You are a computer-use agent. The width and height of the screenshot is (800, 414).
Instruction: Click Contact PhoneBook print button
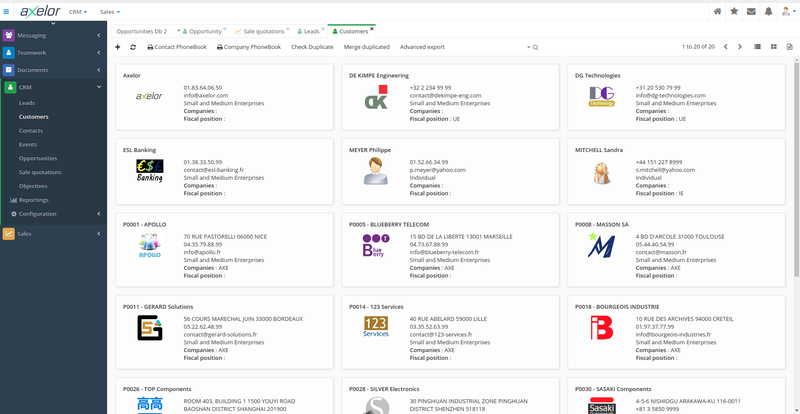point(177,47)
